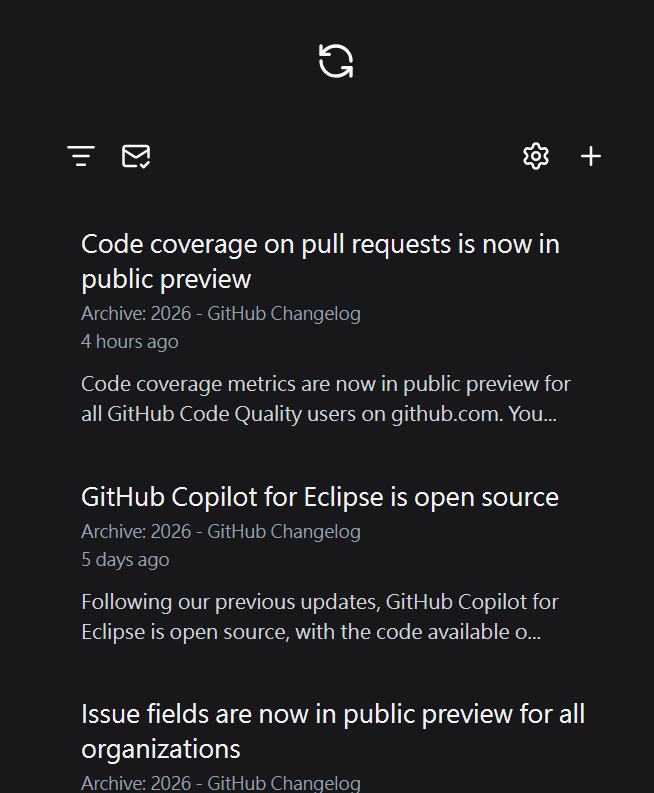
Task: Click empty area between filter and settings icons
Action: (x=336, y=156)
